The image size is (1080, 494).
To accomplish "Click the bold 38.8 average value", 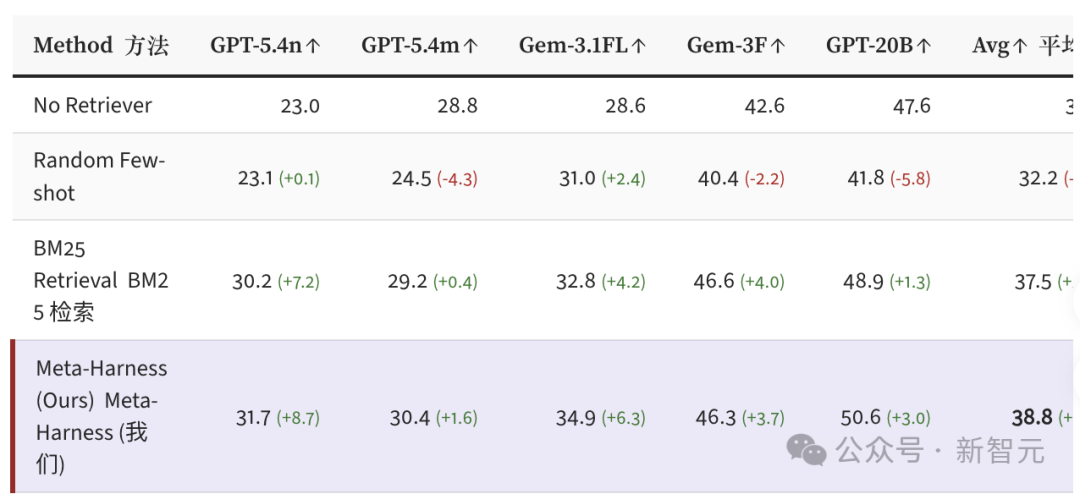I will point(1032,418).
